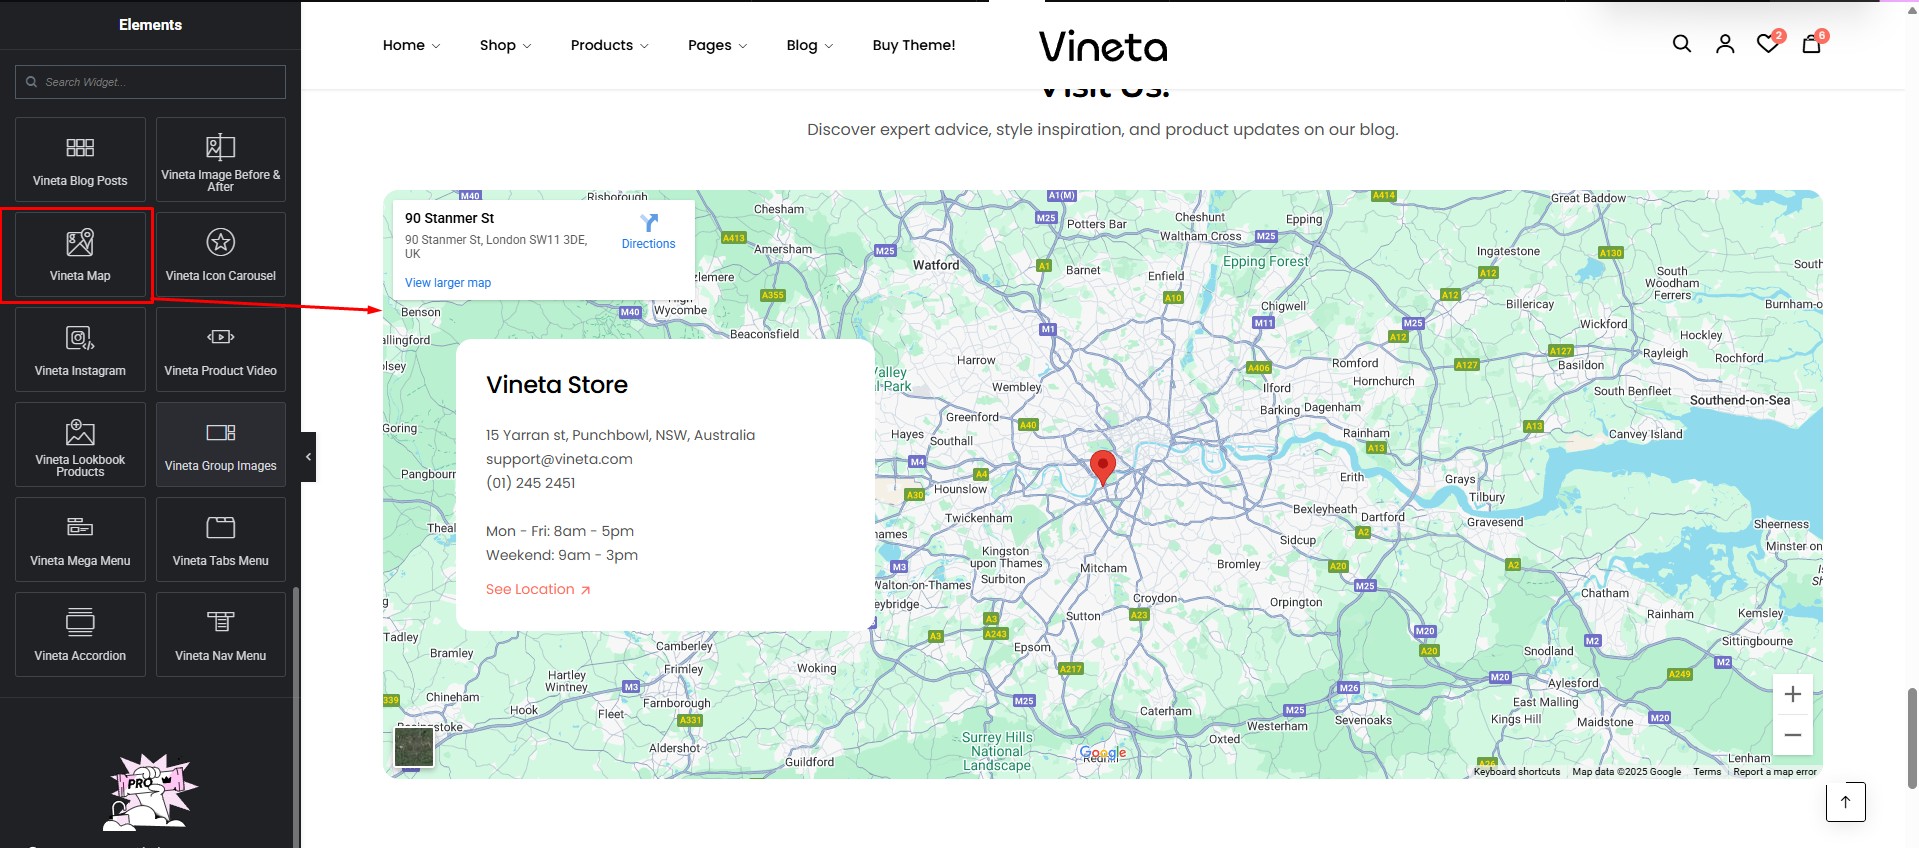Click the See Location link
This screenshot has height=848, width=1919.
[x=538, y=589]
